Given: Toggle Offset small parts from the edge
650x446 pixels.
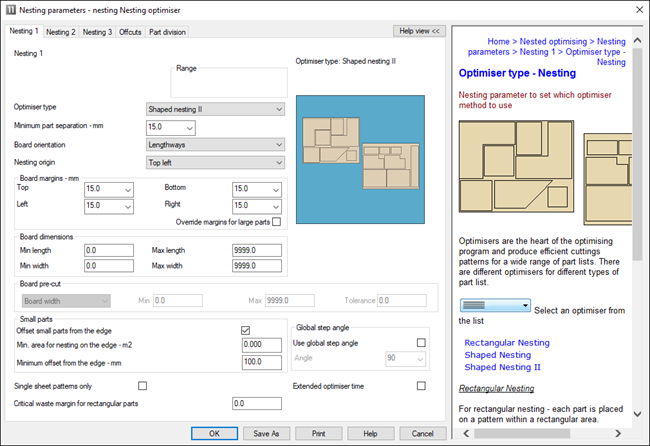Looking at the screenshot, I should pyautogui.click(x=246, y=330).
